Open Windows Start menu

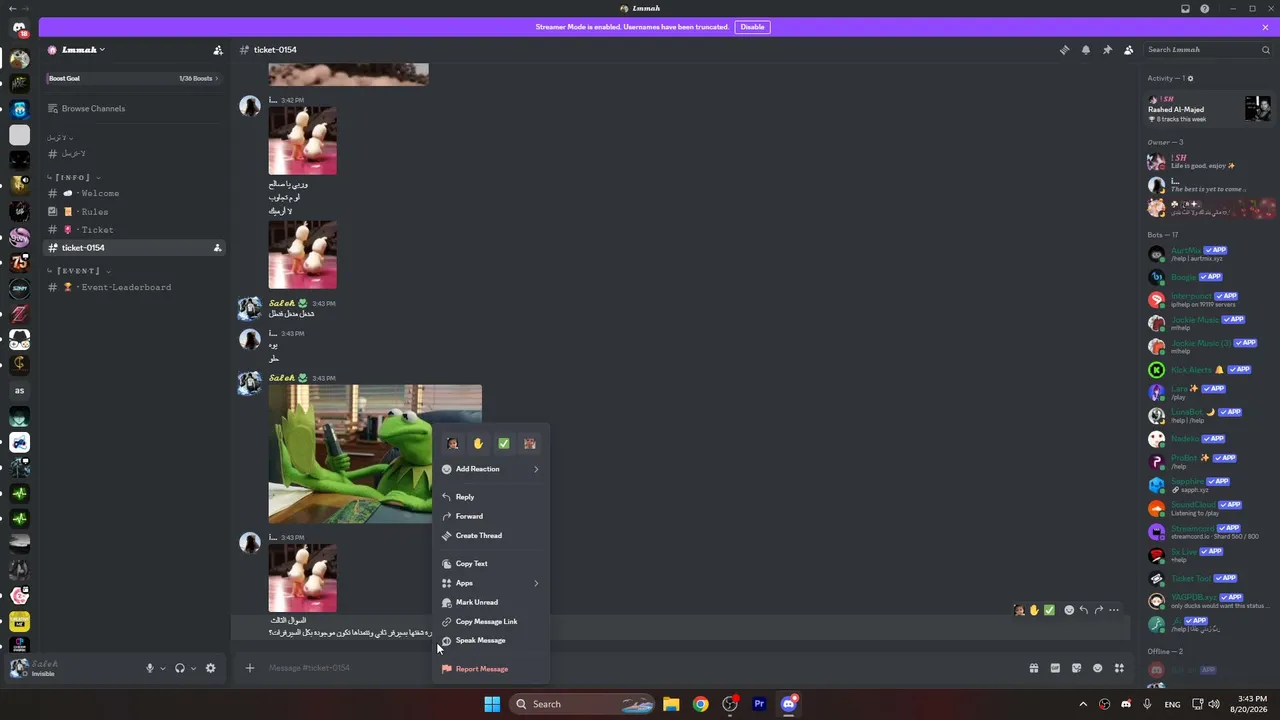(x=492, y=704)
